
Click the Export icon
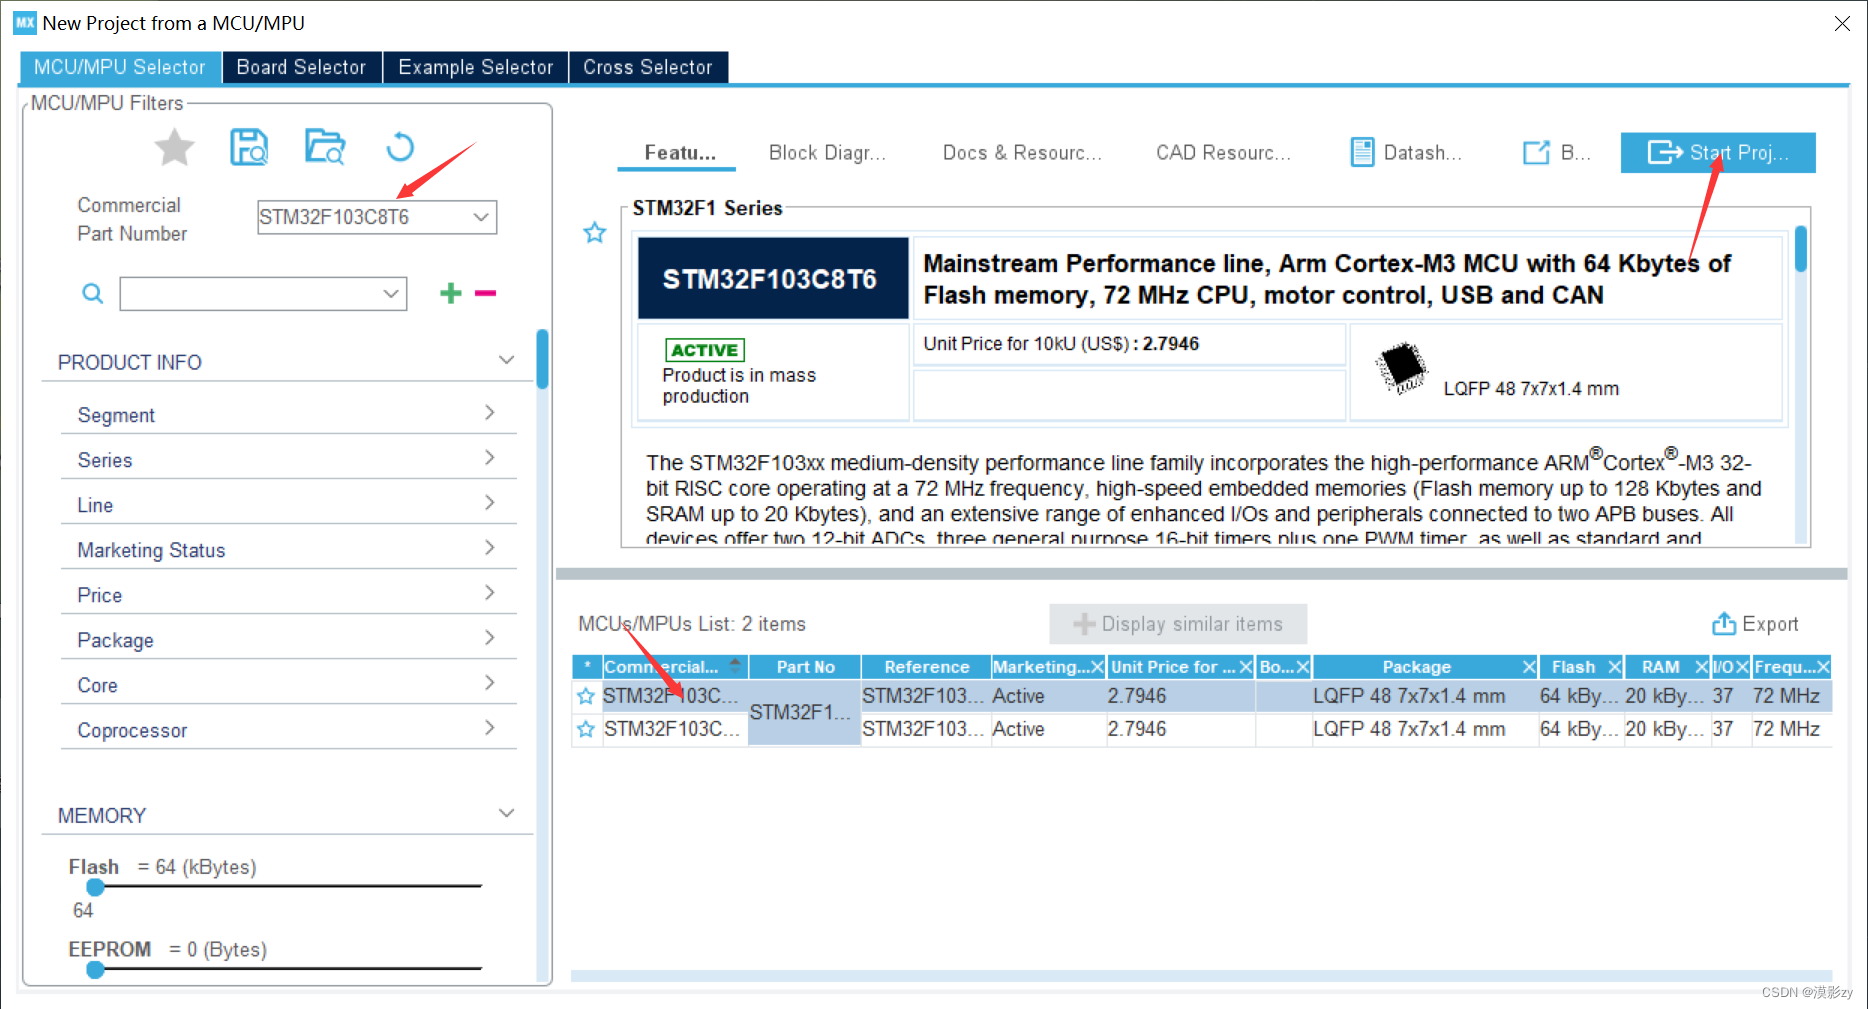[1724, 624]
